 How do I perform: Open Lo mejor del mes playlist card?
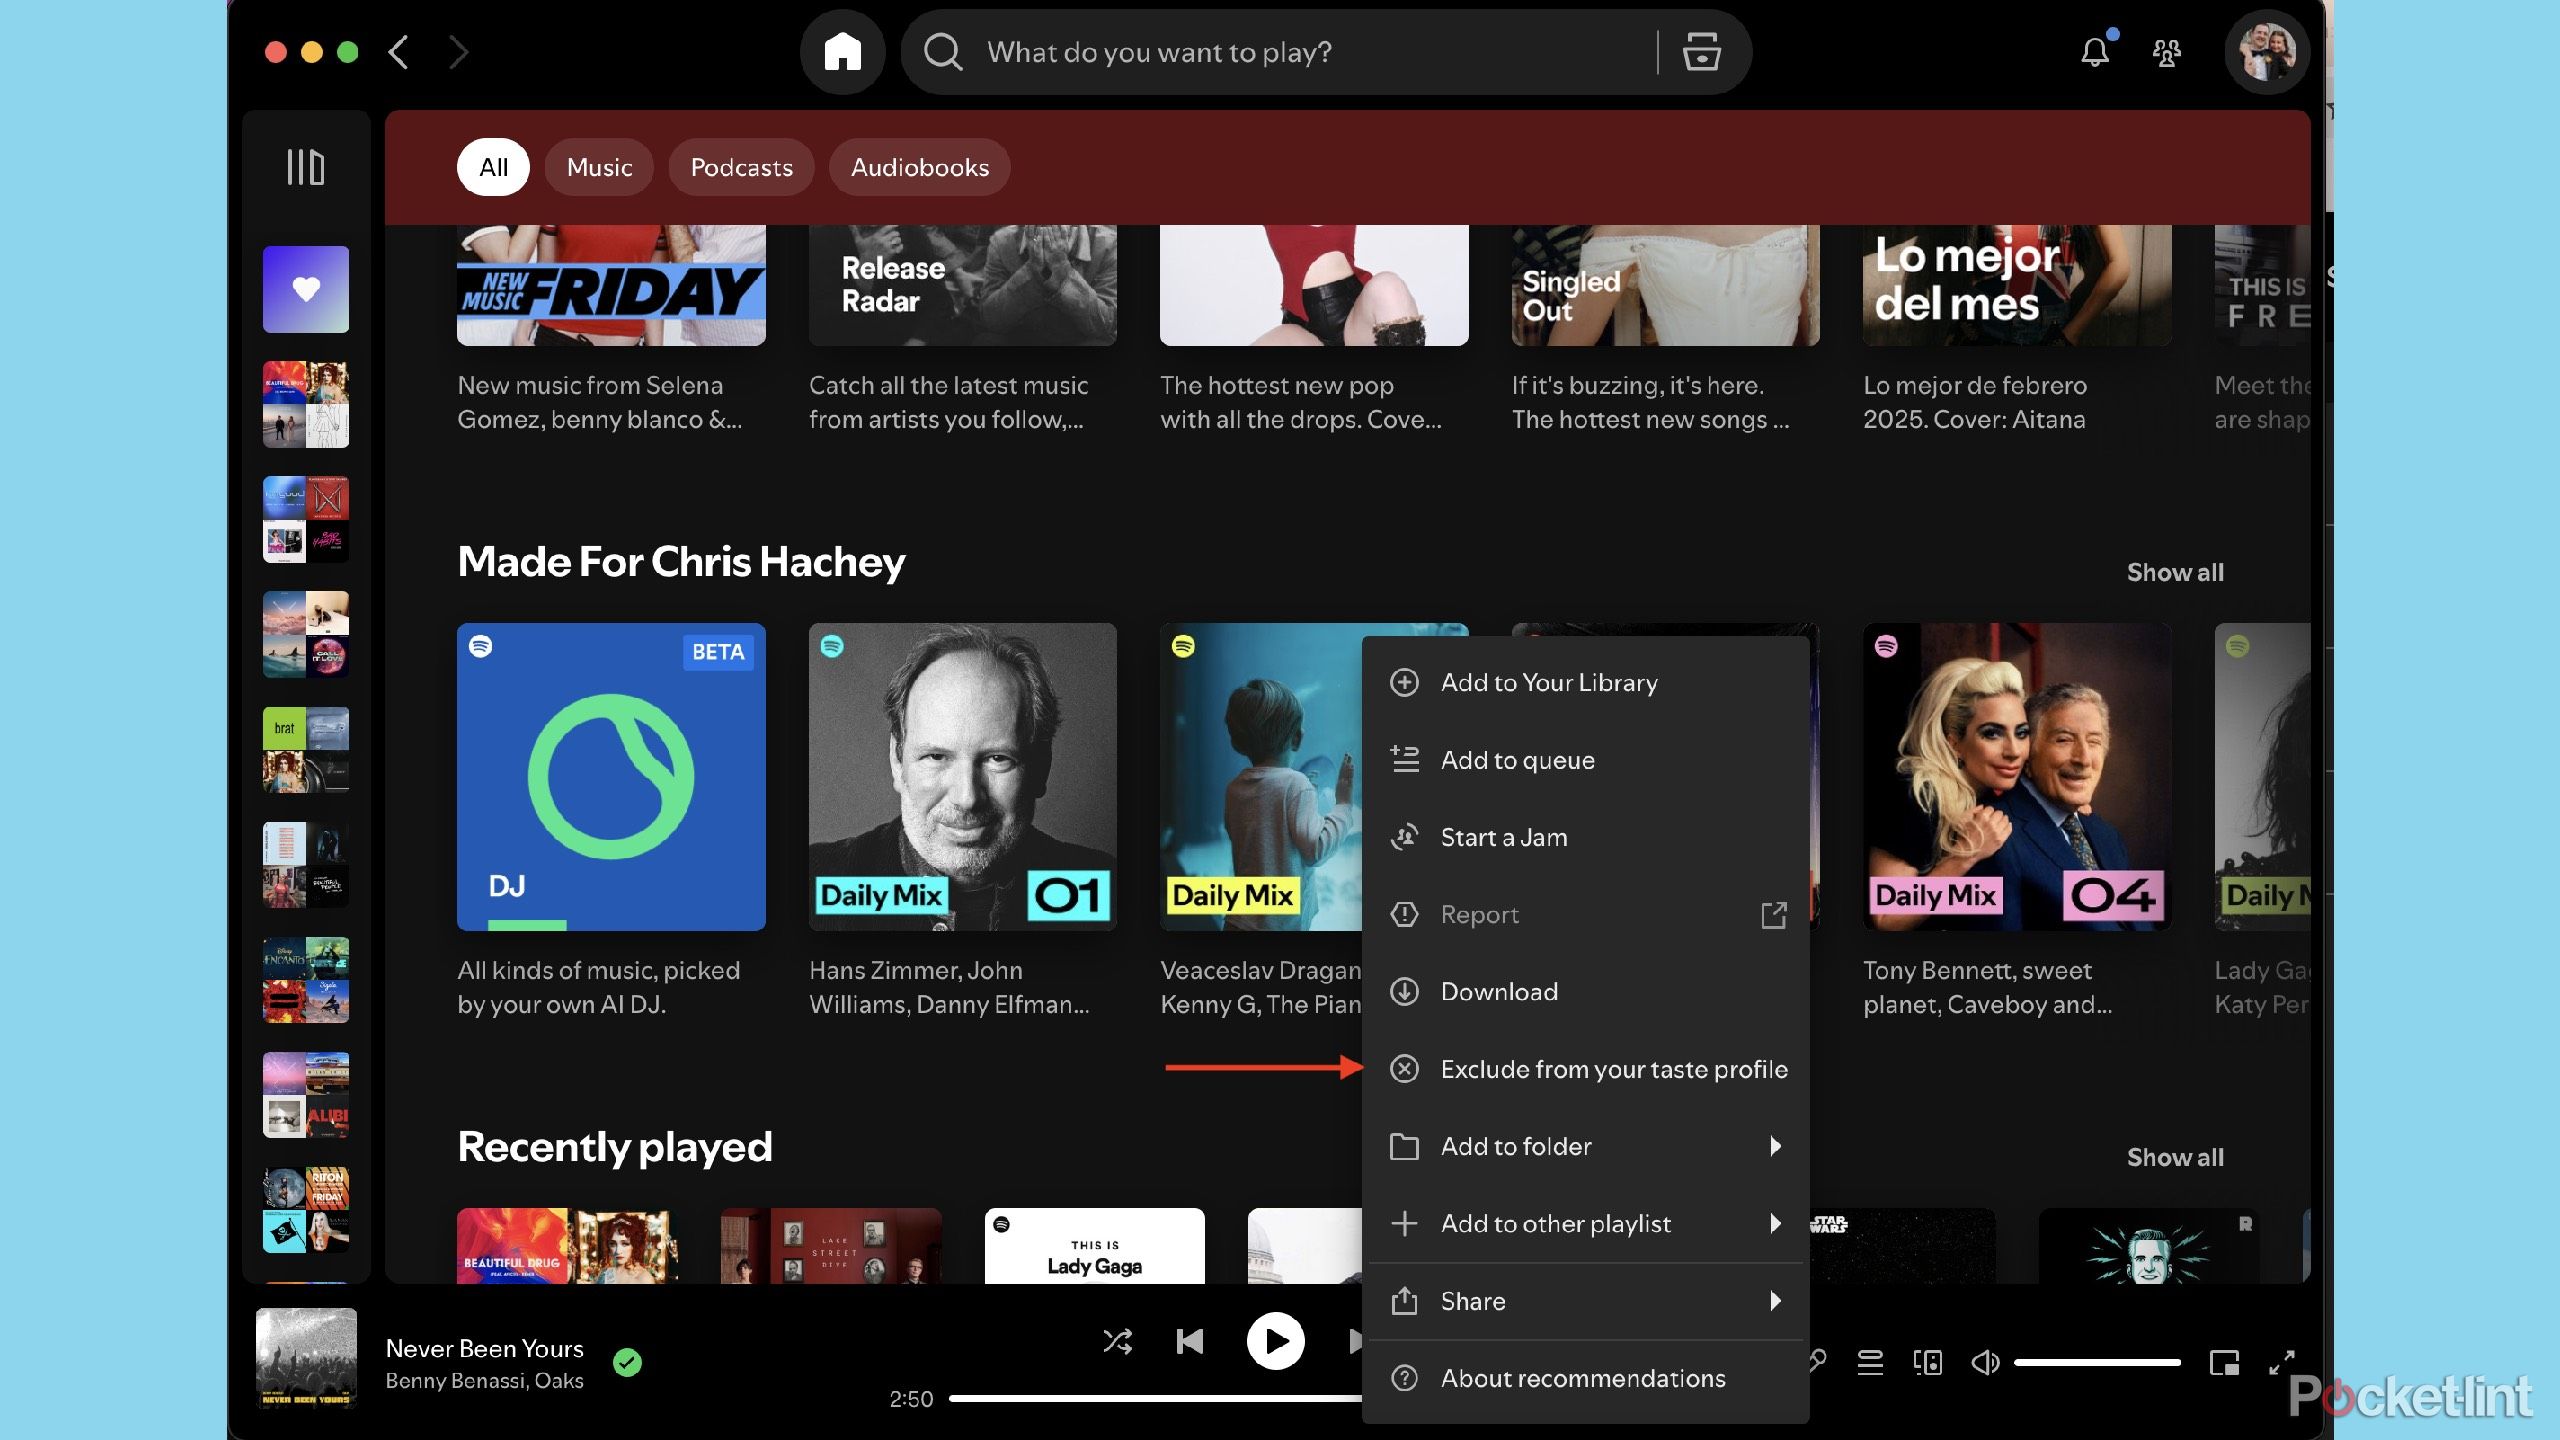pyautogui.click(x=2017, y=330)
